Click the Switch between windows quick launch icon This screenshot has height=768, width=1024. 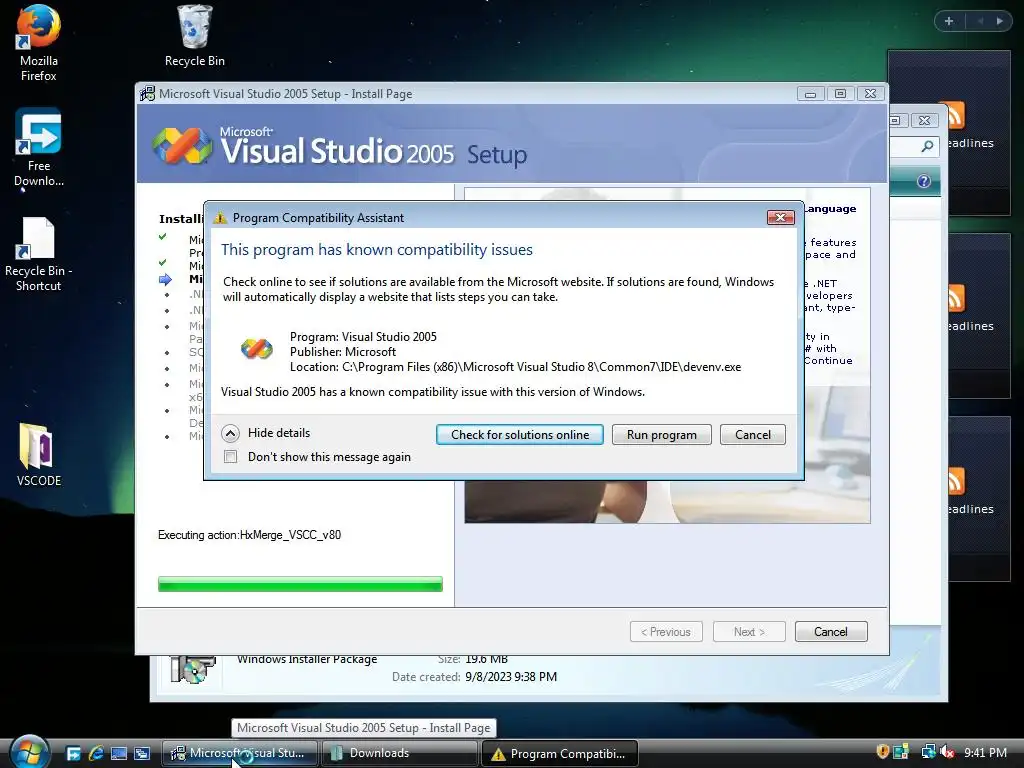coord(142,753)
